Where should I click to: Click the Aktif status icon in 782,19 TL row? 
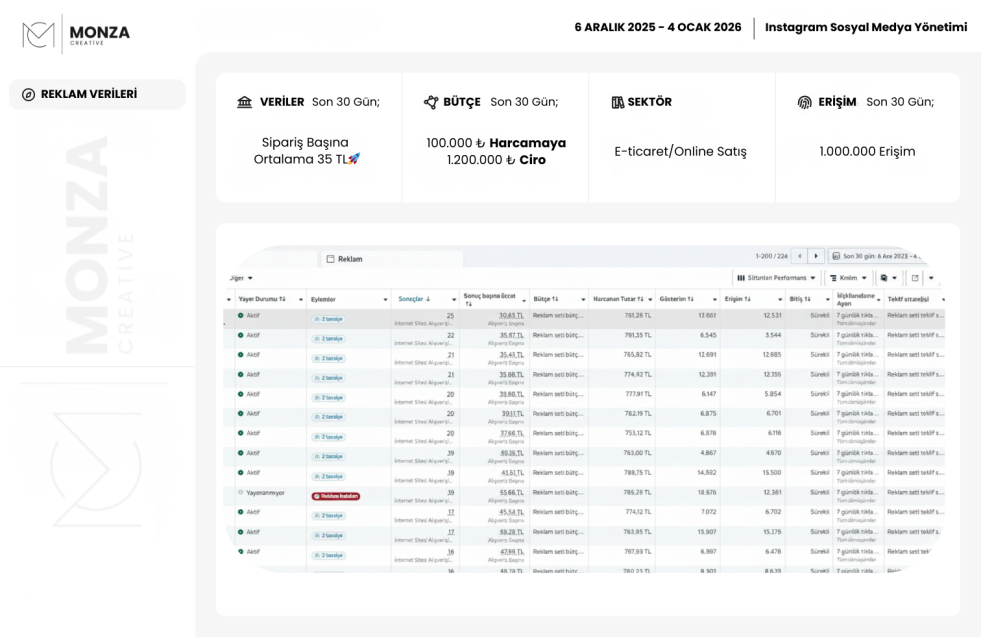click(241, 414)
